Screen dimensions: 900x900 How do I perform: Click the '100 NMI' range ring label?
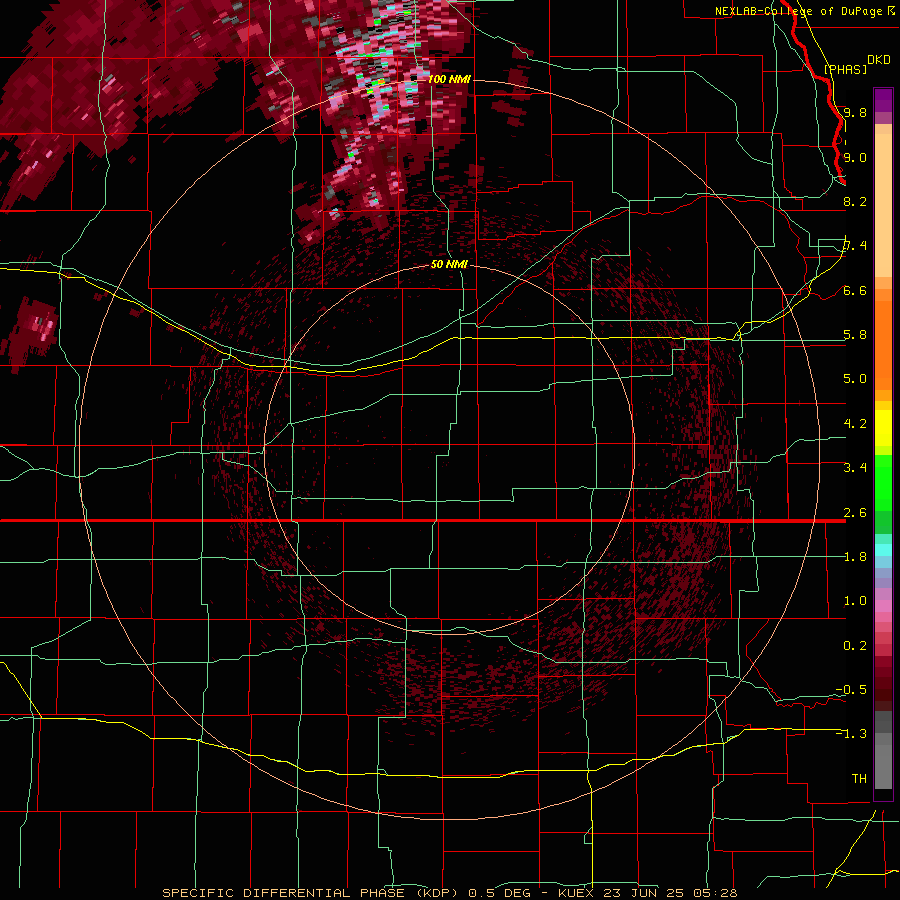(x=449, y=79)
